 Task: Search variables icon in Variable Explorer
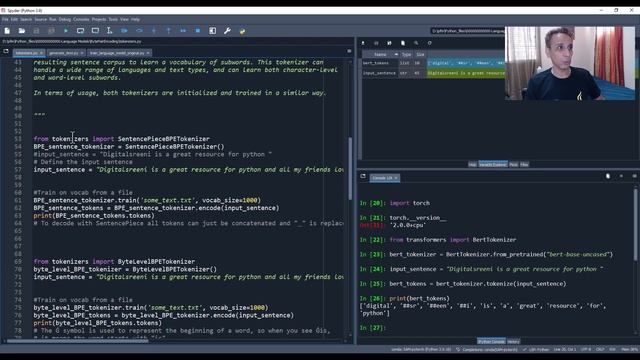pos(416,43)
